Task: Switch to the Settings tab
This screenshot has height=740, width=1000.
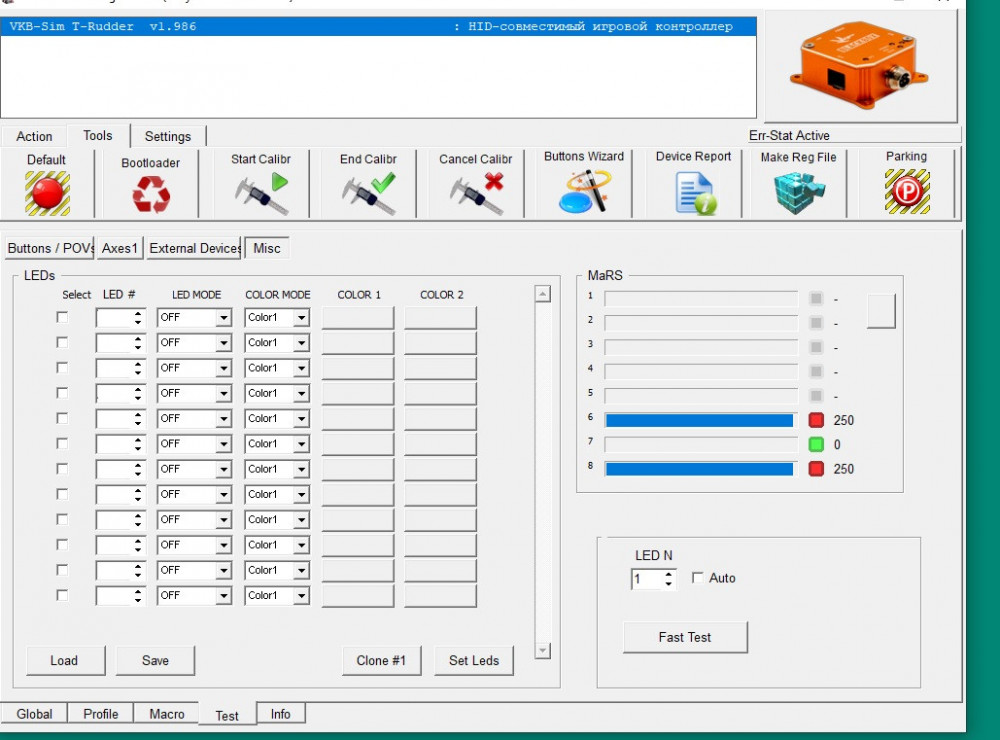Action: click(x=167, y=136)
